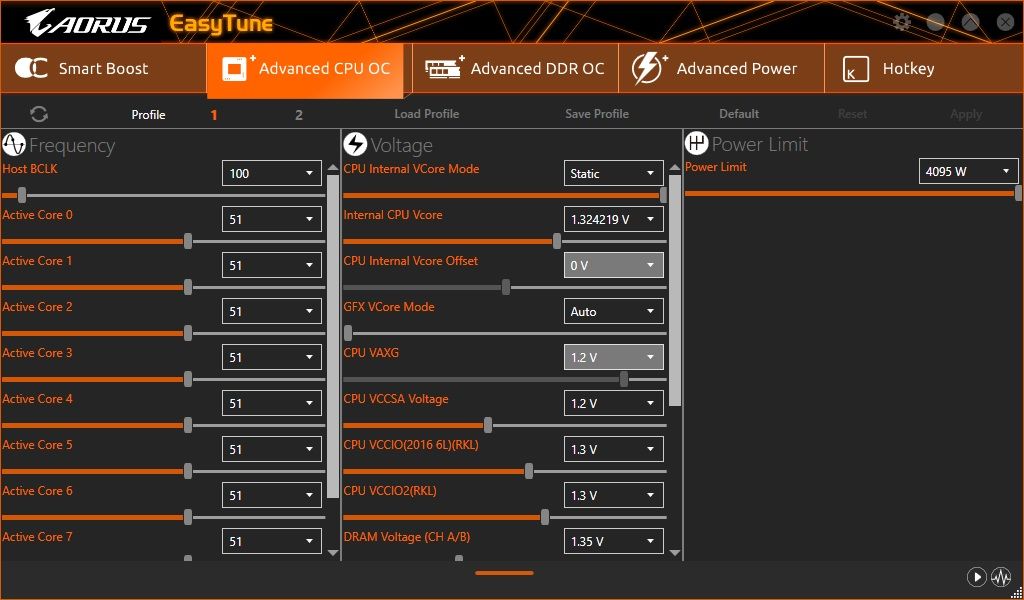
Task: Open CPU VCCIO(2016 6L)(RKL) dropdown
Action: click(614, 449)
